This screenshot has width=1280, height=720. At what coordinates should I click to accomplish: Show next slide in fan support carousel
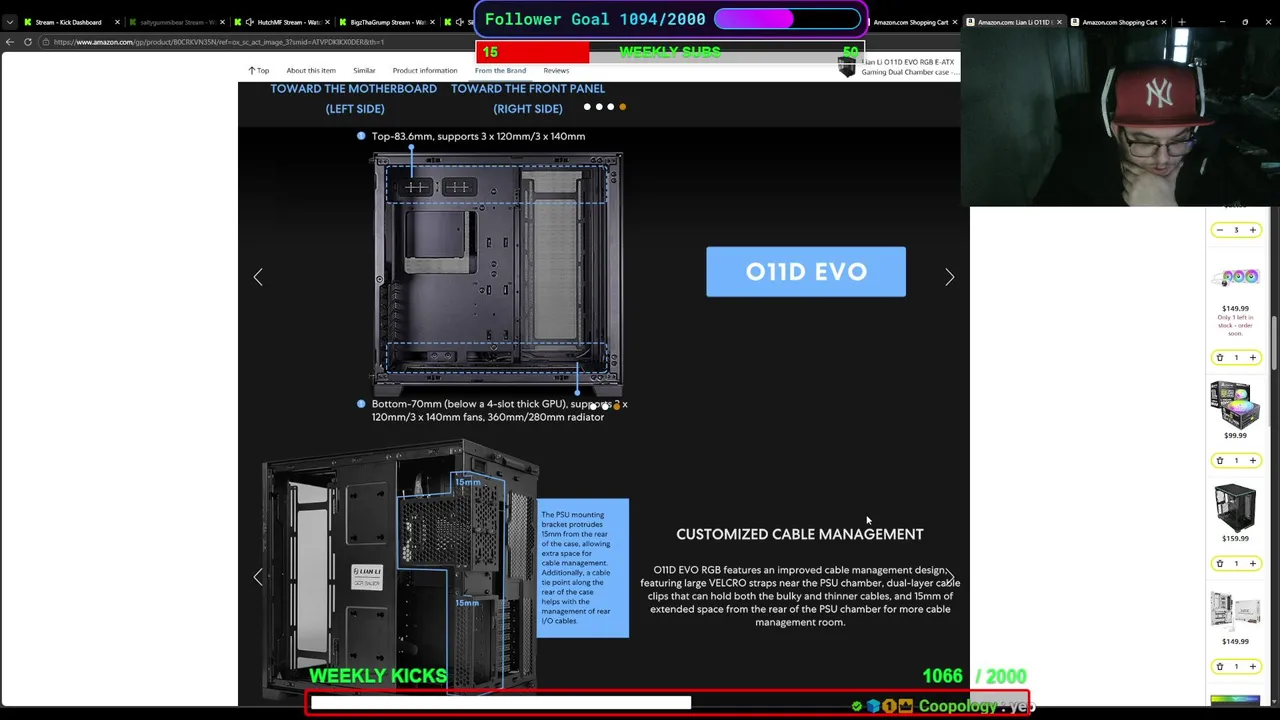[x=949, y=277]
